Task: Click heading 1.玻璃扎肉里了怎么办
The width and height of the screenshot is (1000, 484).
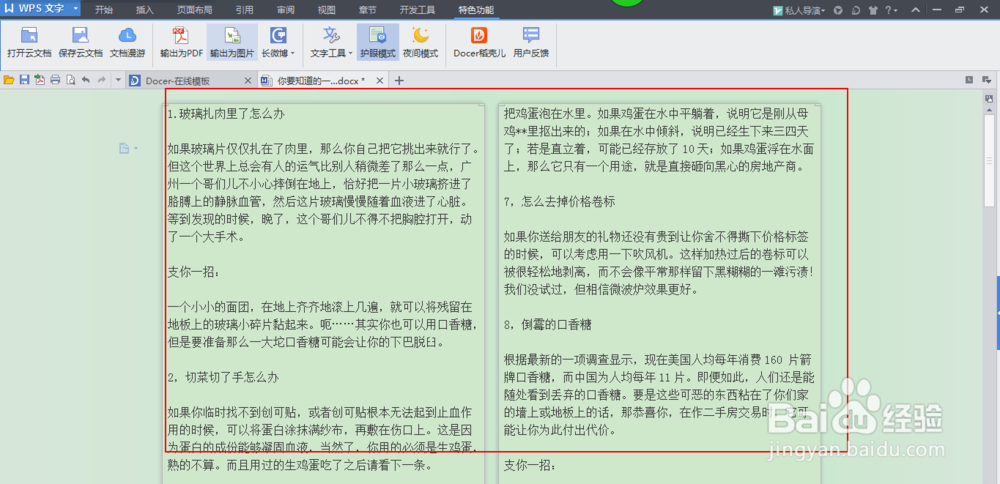Action: [x=226, y=115]
